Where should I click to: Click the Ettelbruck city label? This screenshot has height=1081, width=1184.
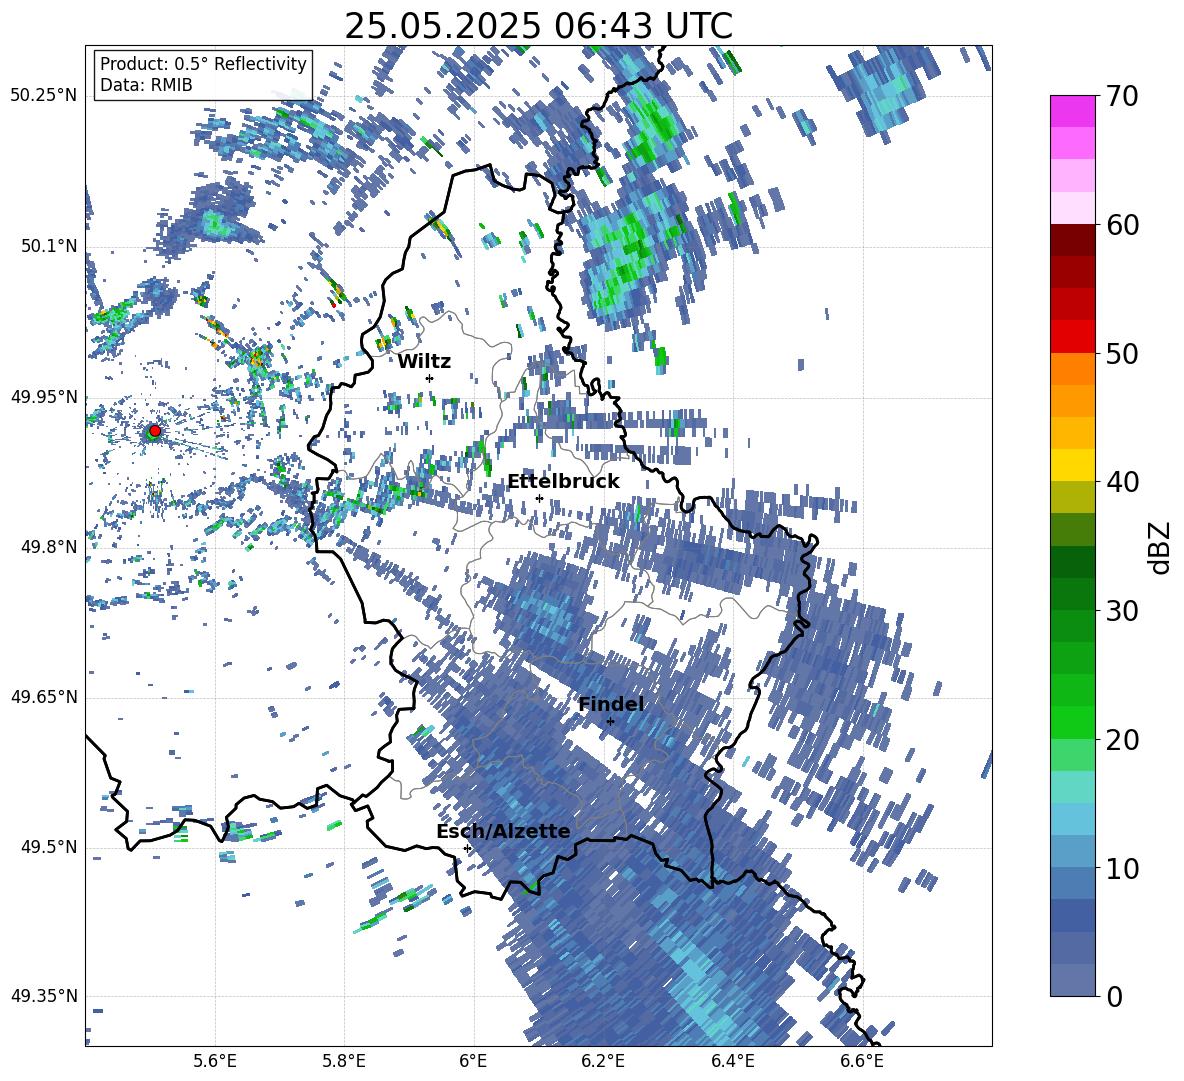pos(563,482)
